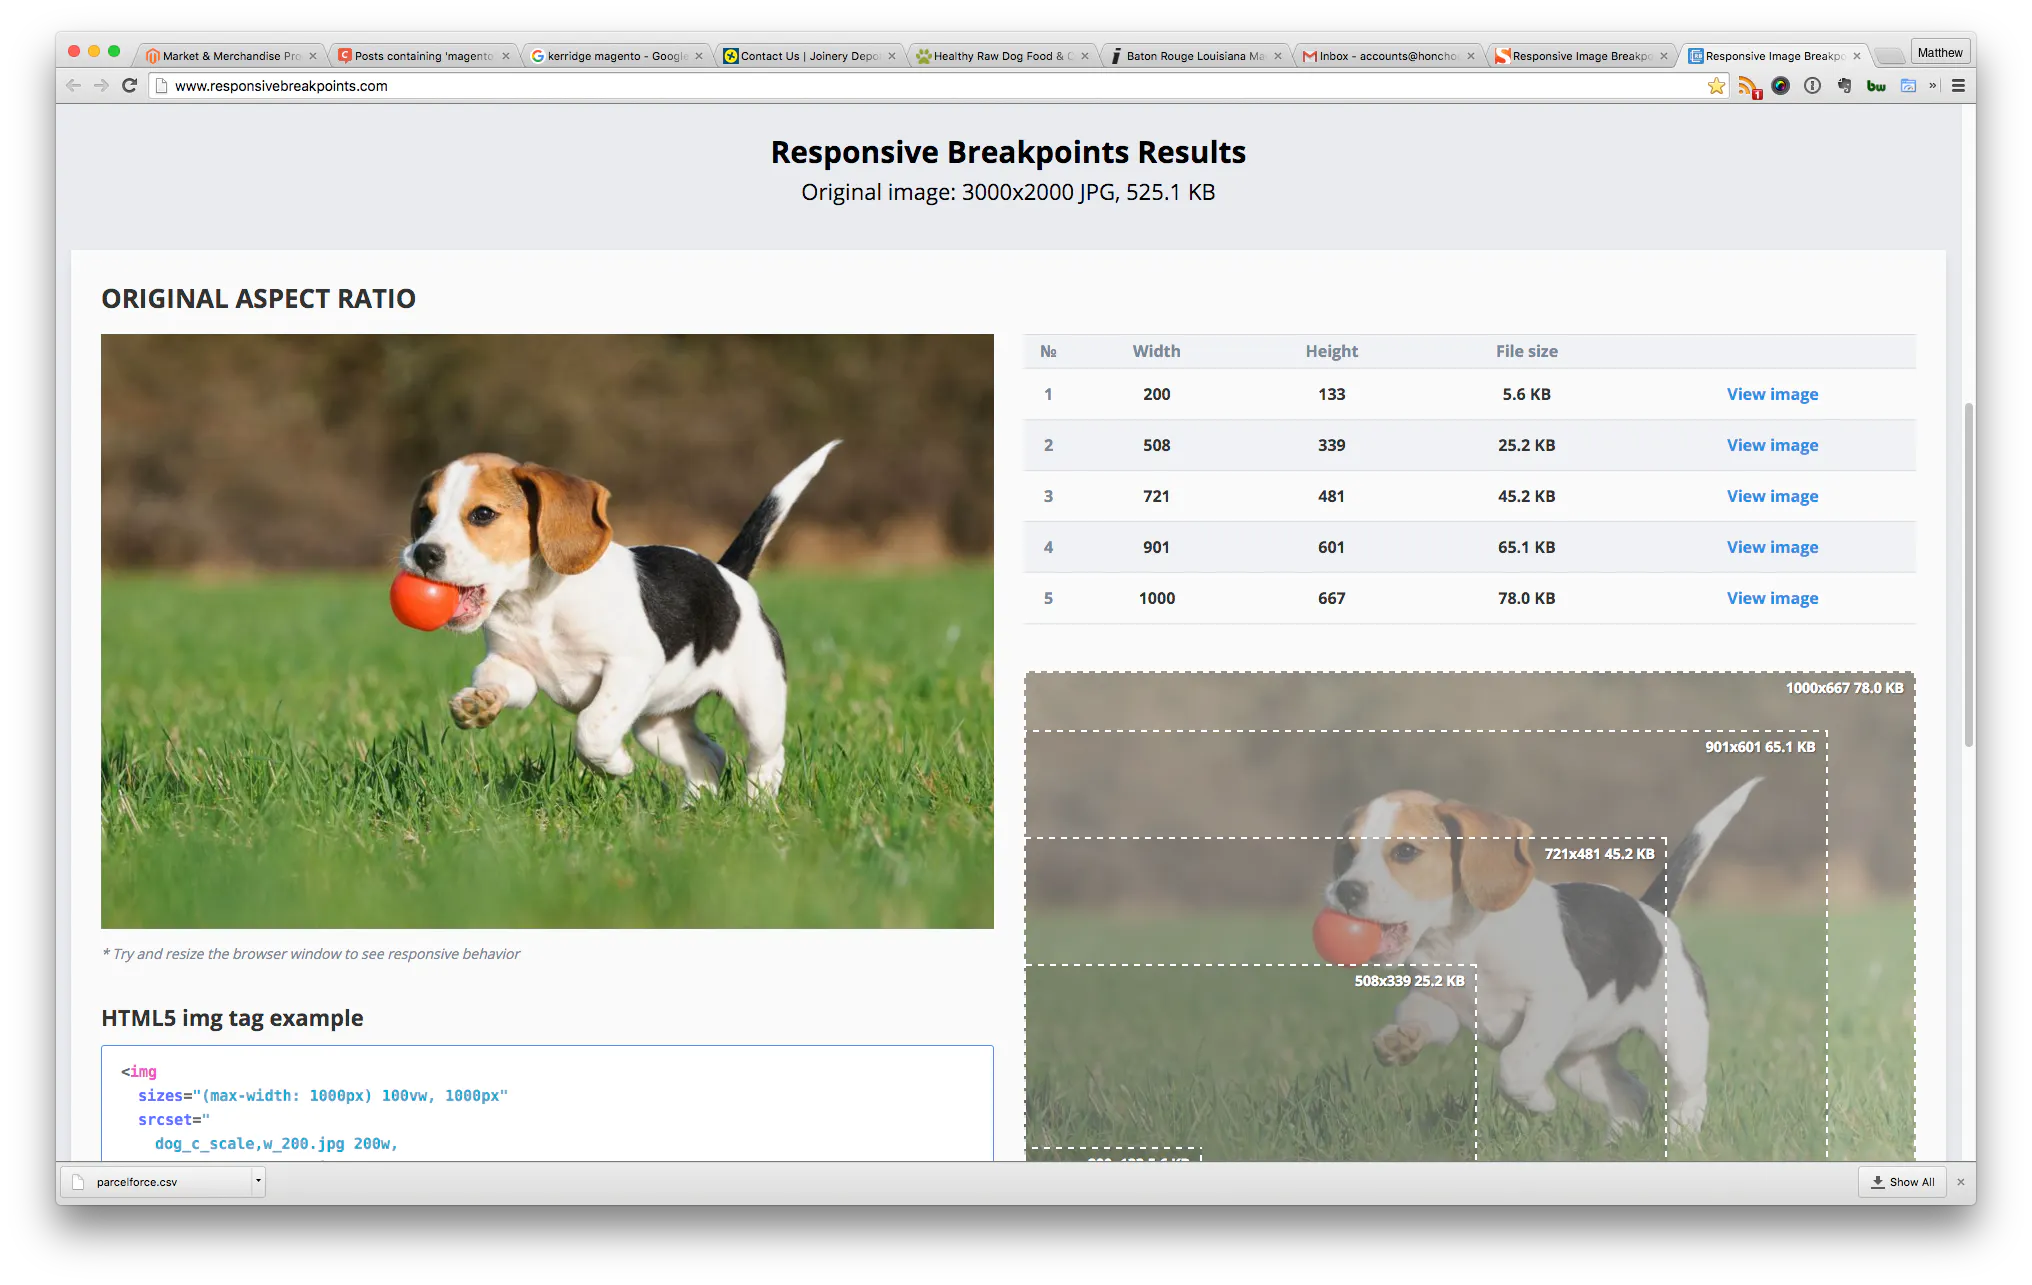The height and width of the screenshot is (1285, 2032).
Task: View image for 1000 width row
Action: point(1772,598)
